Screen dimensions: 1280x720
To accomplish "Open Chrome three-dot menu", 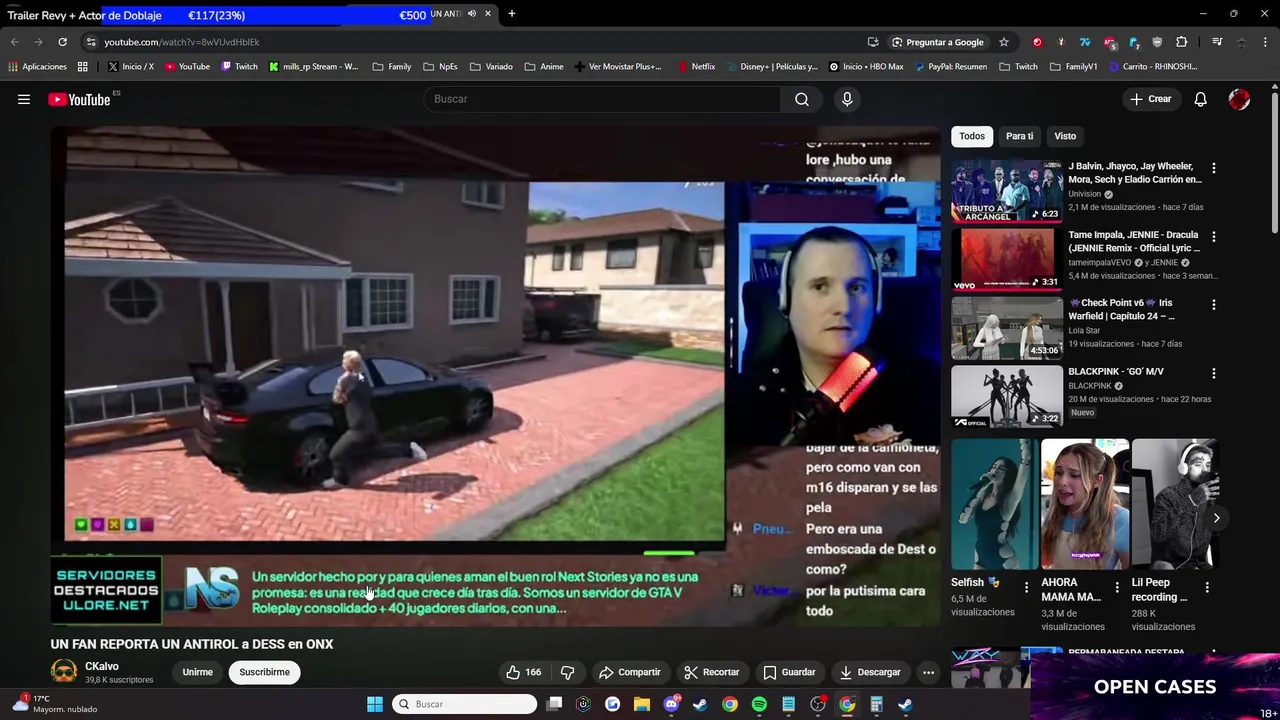I will point(1266,42).
